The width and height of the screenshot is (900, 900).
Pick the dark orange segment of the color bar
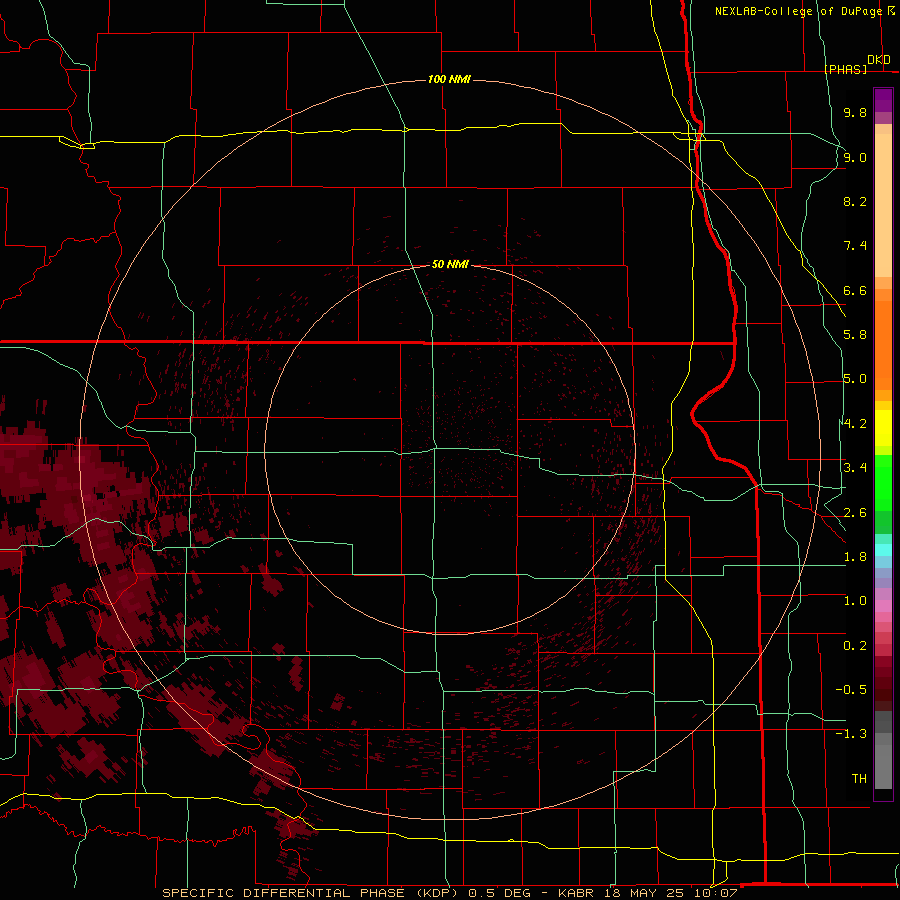coord(883,344)
